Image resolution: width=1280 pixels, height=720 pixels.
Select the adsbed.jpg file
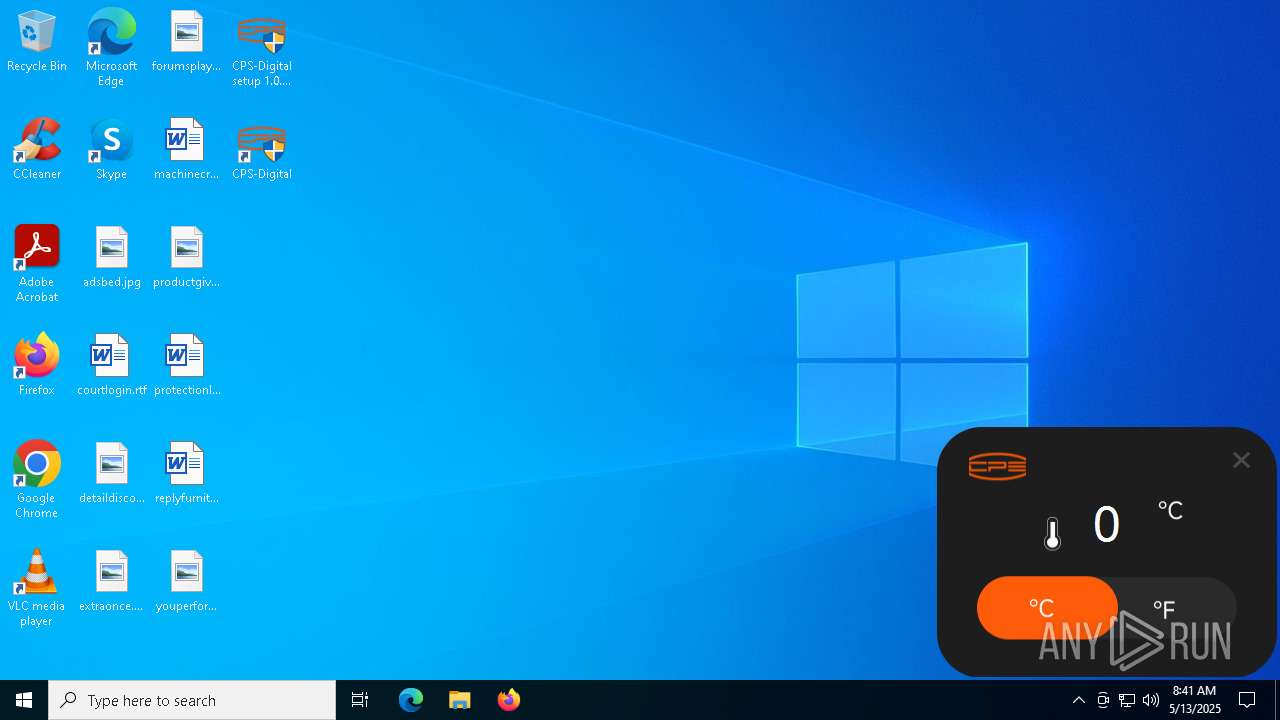[111, 258]
